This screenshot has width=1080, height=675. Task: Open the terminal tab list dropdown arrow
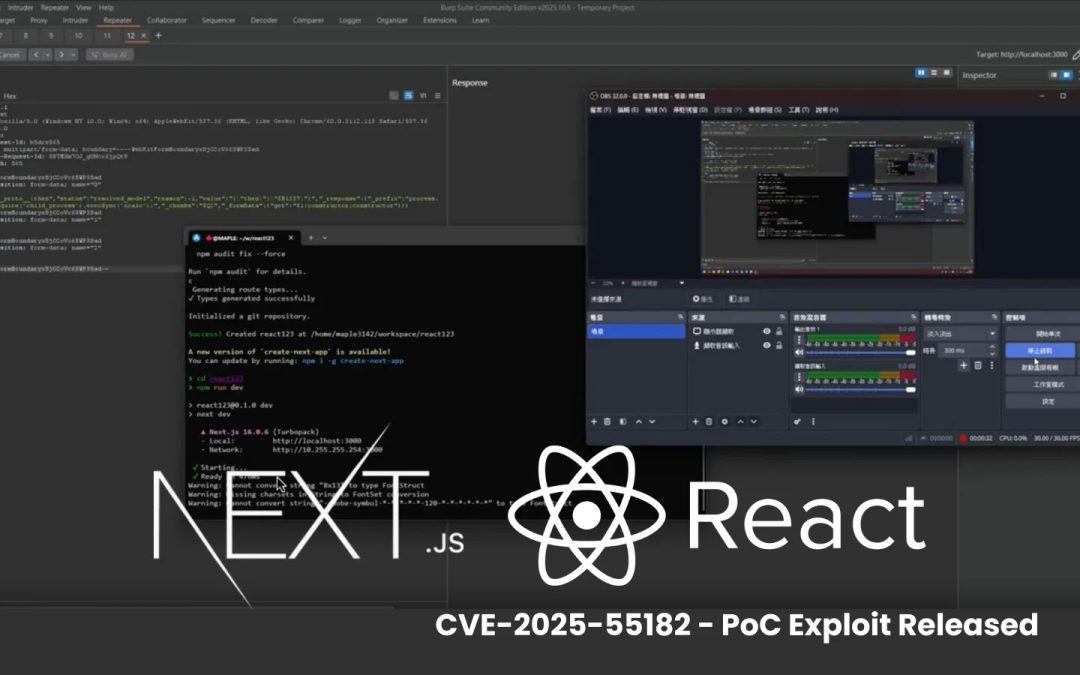pyautogui.click(x=327, y=238)
